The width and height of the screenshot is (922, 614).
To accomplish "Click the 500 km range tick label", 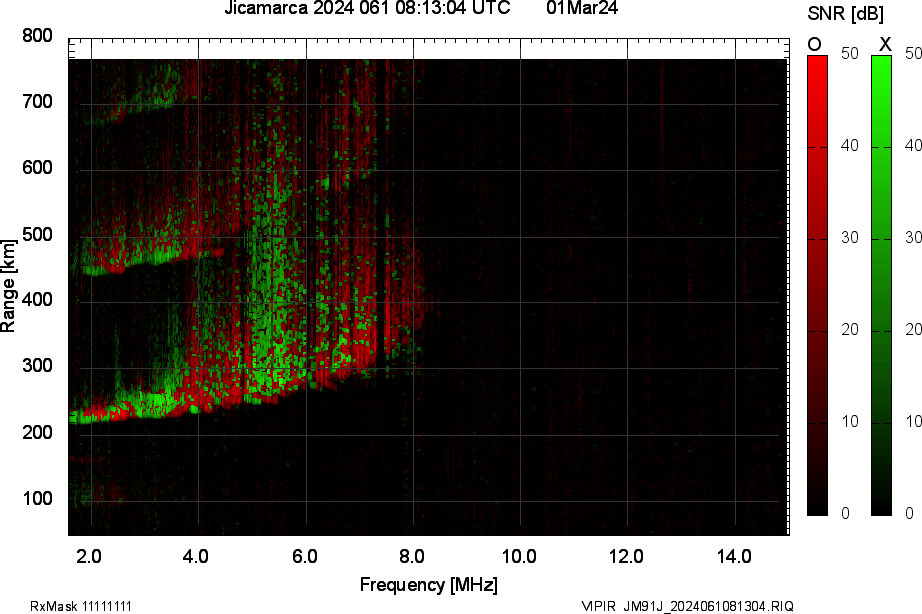I will 37,236.
